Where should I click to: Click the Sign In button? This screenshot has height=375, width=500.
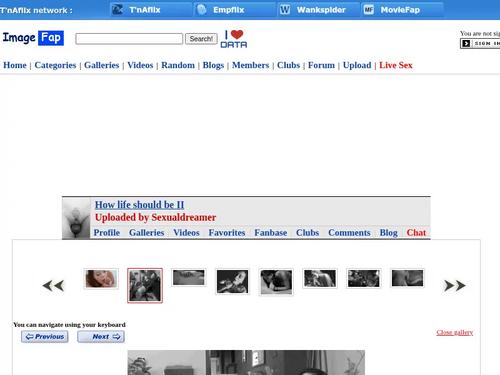pyautogui.click(x=480, y=43)
